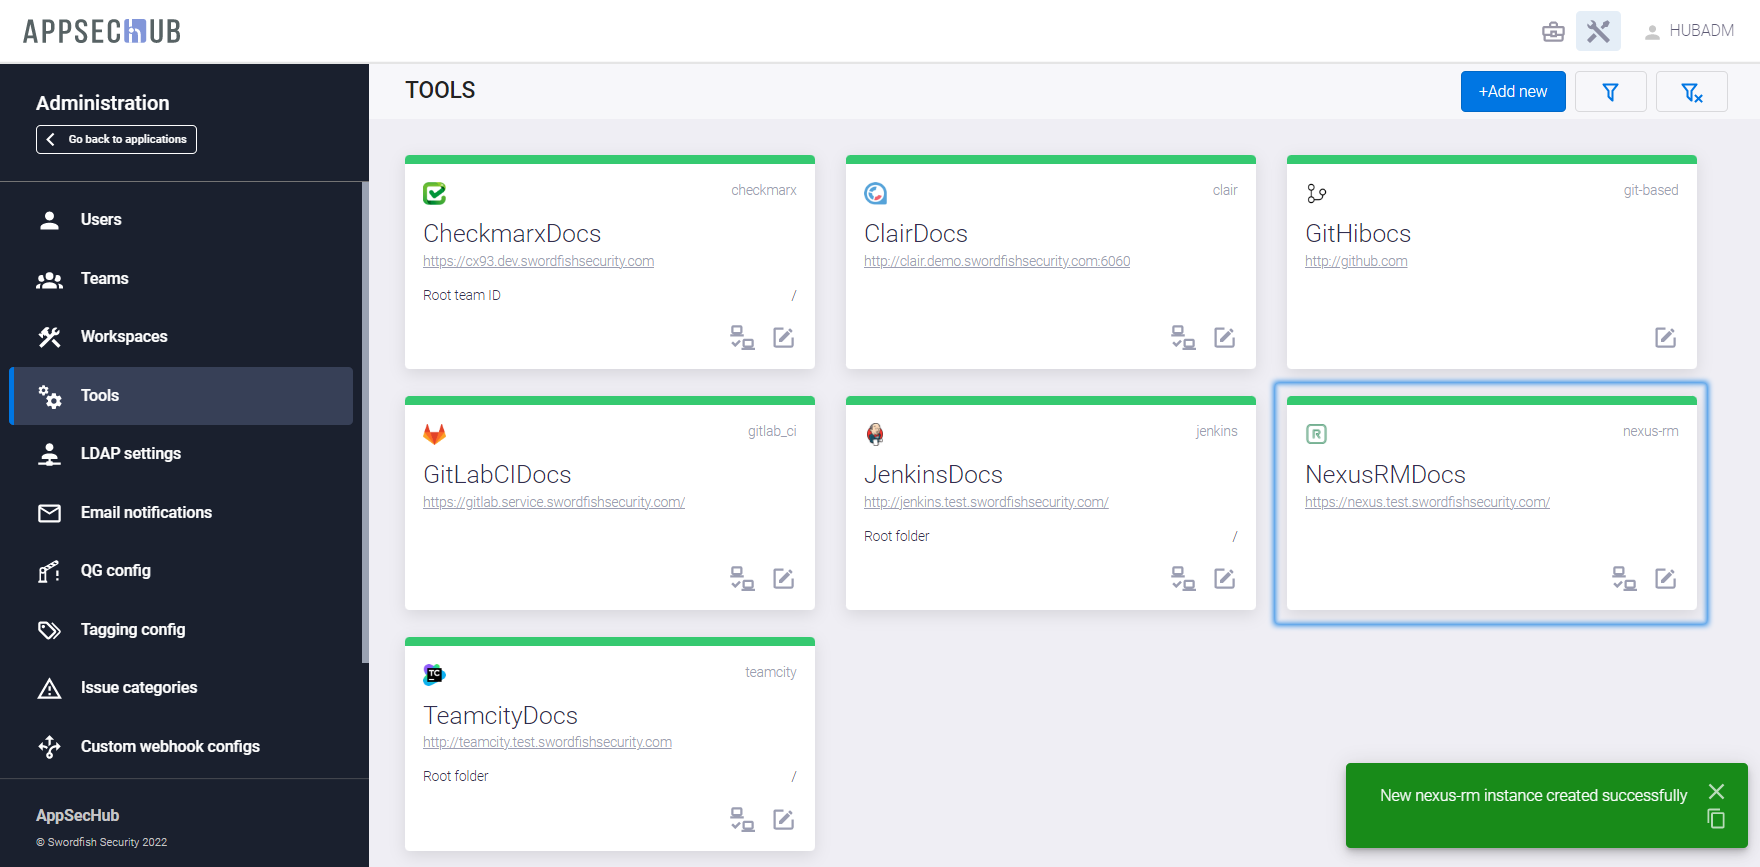Select Custom webhook configs menu item
The width and height of the screenshot is (1760, 867).
[x=170, y=747]
